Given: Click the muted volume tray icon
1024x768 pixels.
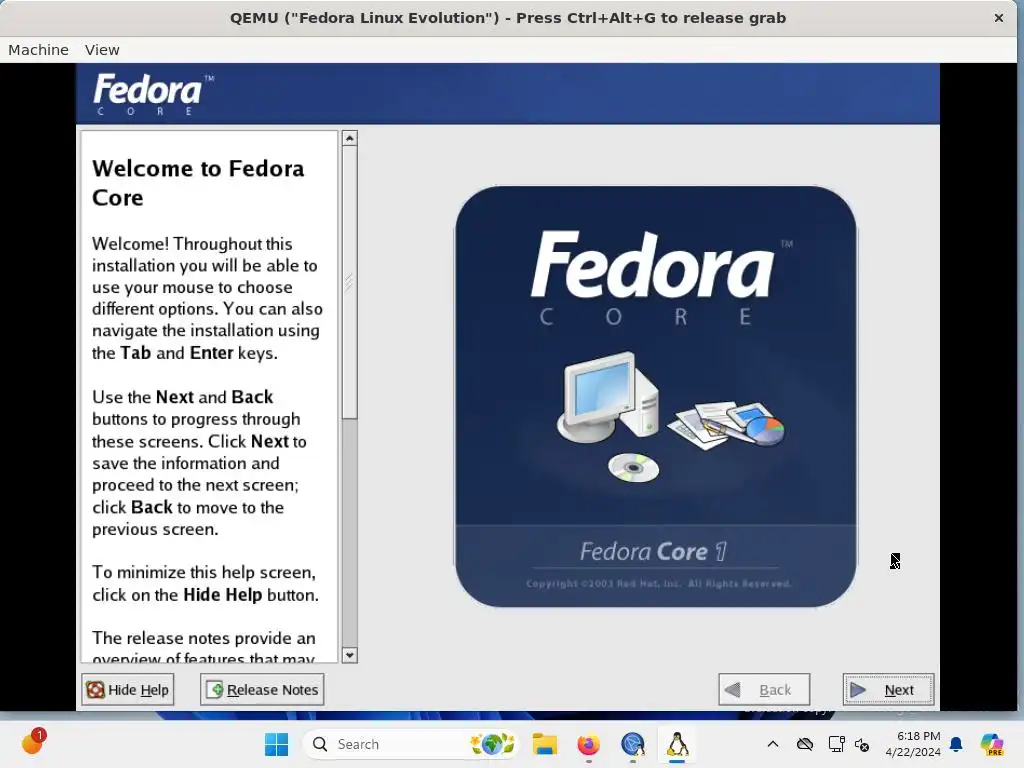Looking at the screenshot, I should click(862, 744).
